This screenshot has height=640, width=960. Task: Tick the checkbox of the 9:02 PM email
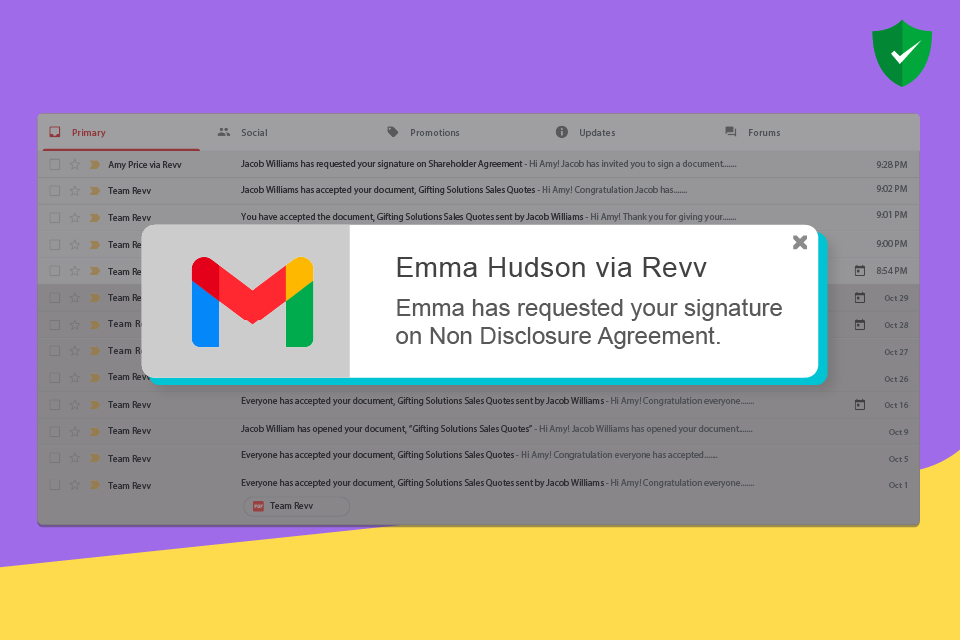tap(55, 190)
